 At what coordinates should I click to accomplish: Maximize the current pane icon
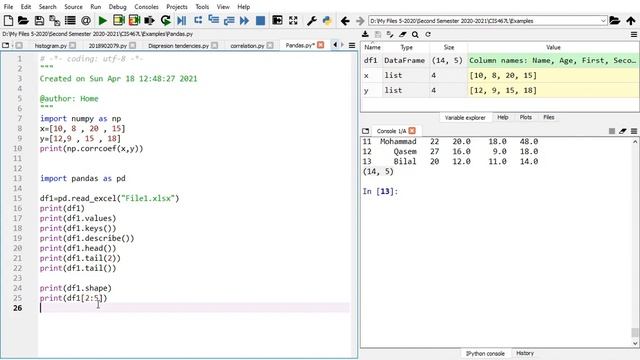click(x=277, y=20)
